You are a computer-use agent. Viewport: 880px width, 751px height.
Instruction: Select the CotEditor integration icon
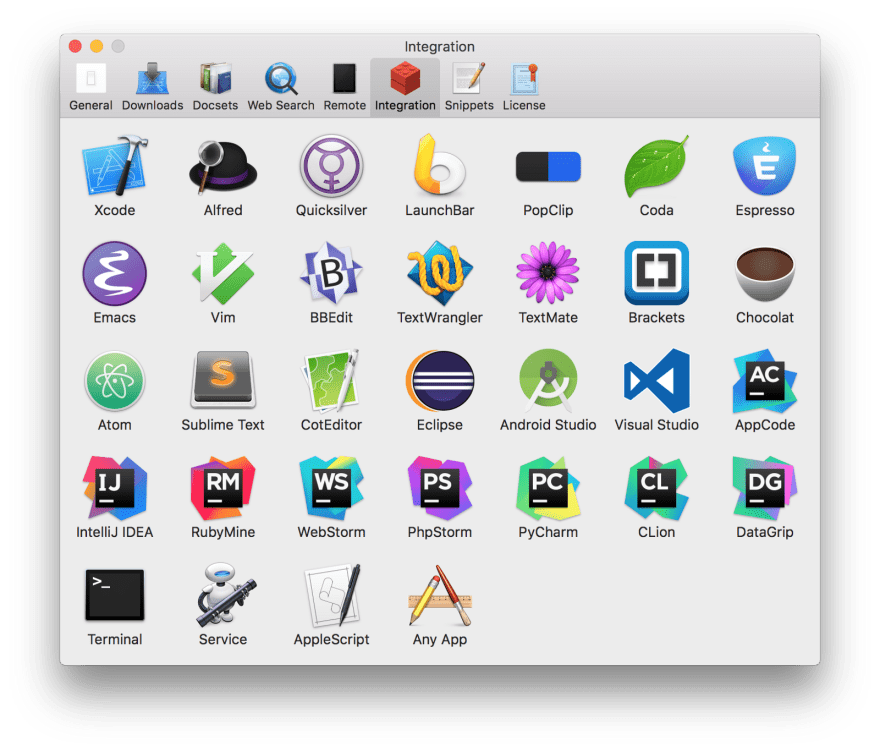[x=331, y=381]
